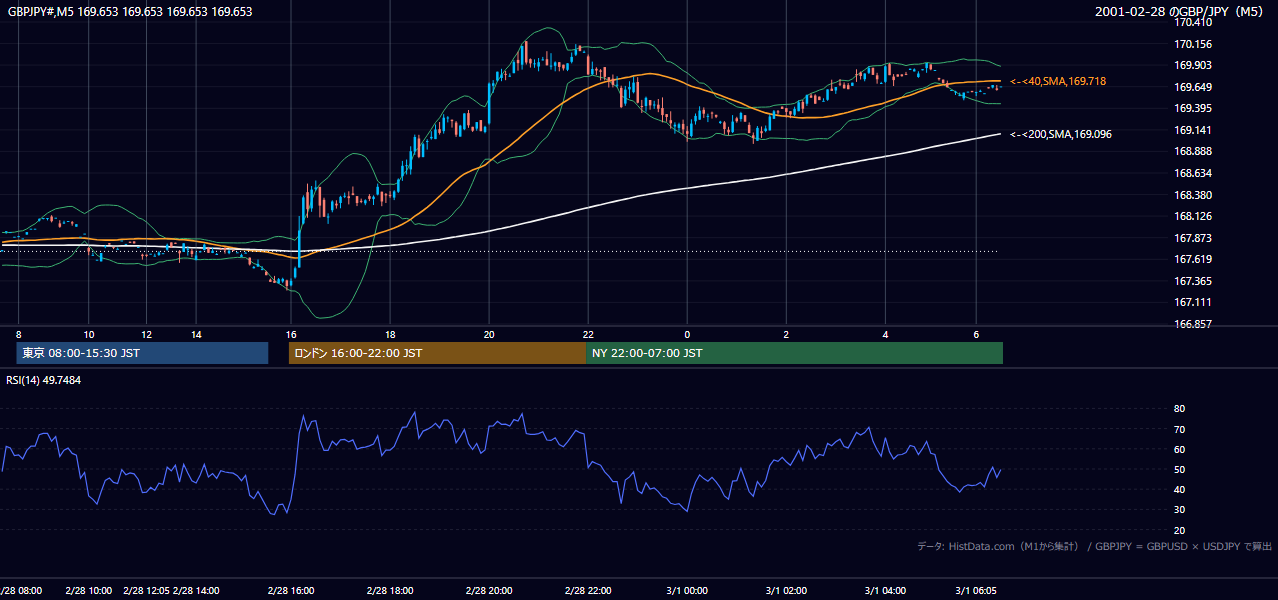Screen dimensions: 1278x600
Task: Click the 3/1 00:00 bottom timestamp
Action: coord(687,591)
